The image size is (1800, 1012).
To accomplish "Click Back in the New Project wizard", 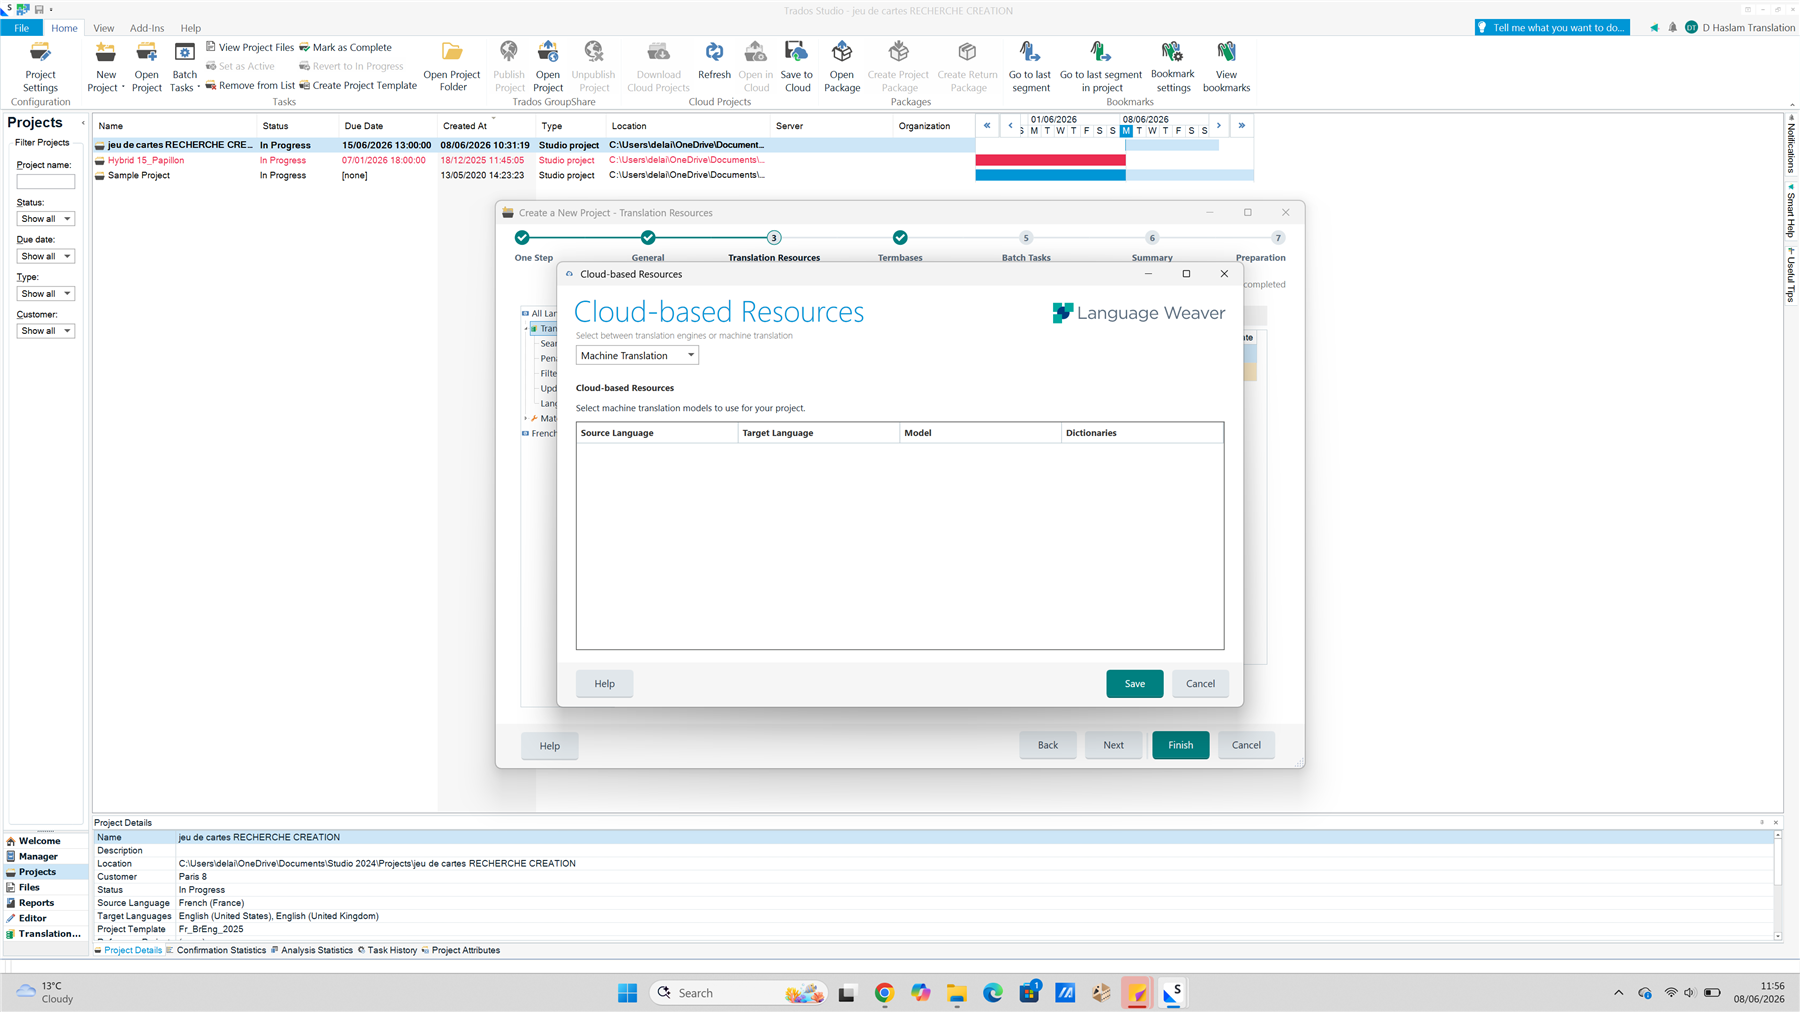I will (1047, 745).
